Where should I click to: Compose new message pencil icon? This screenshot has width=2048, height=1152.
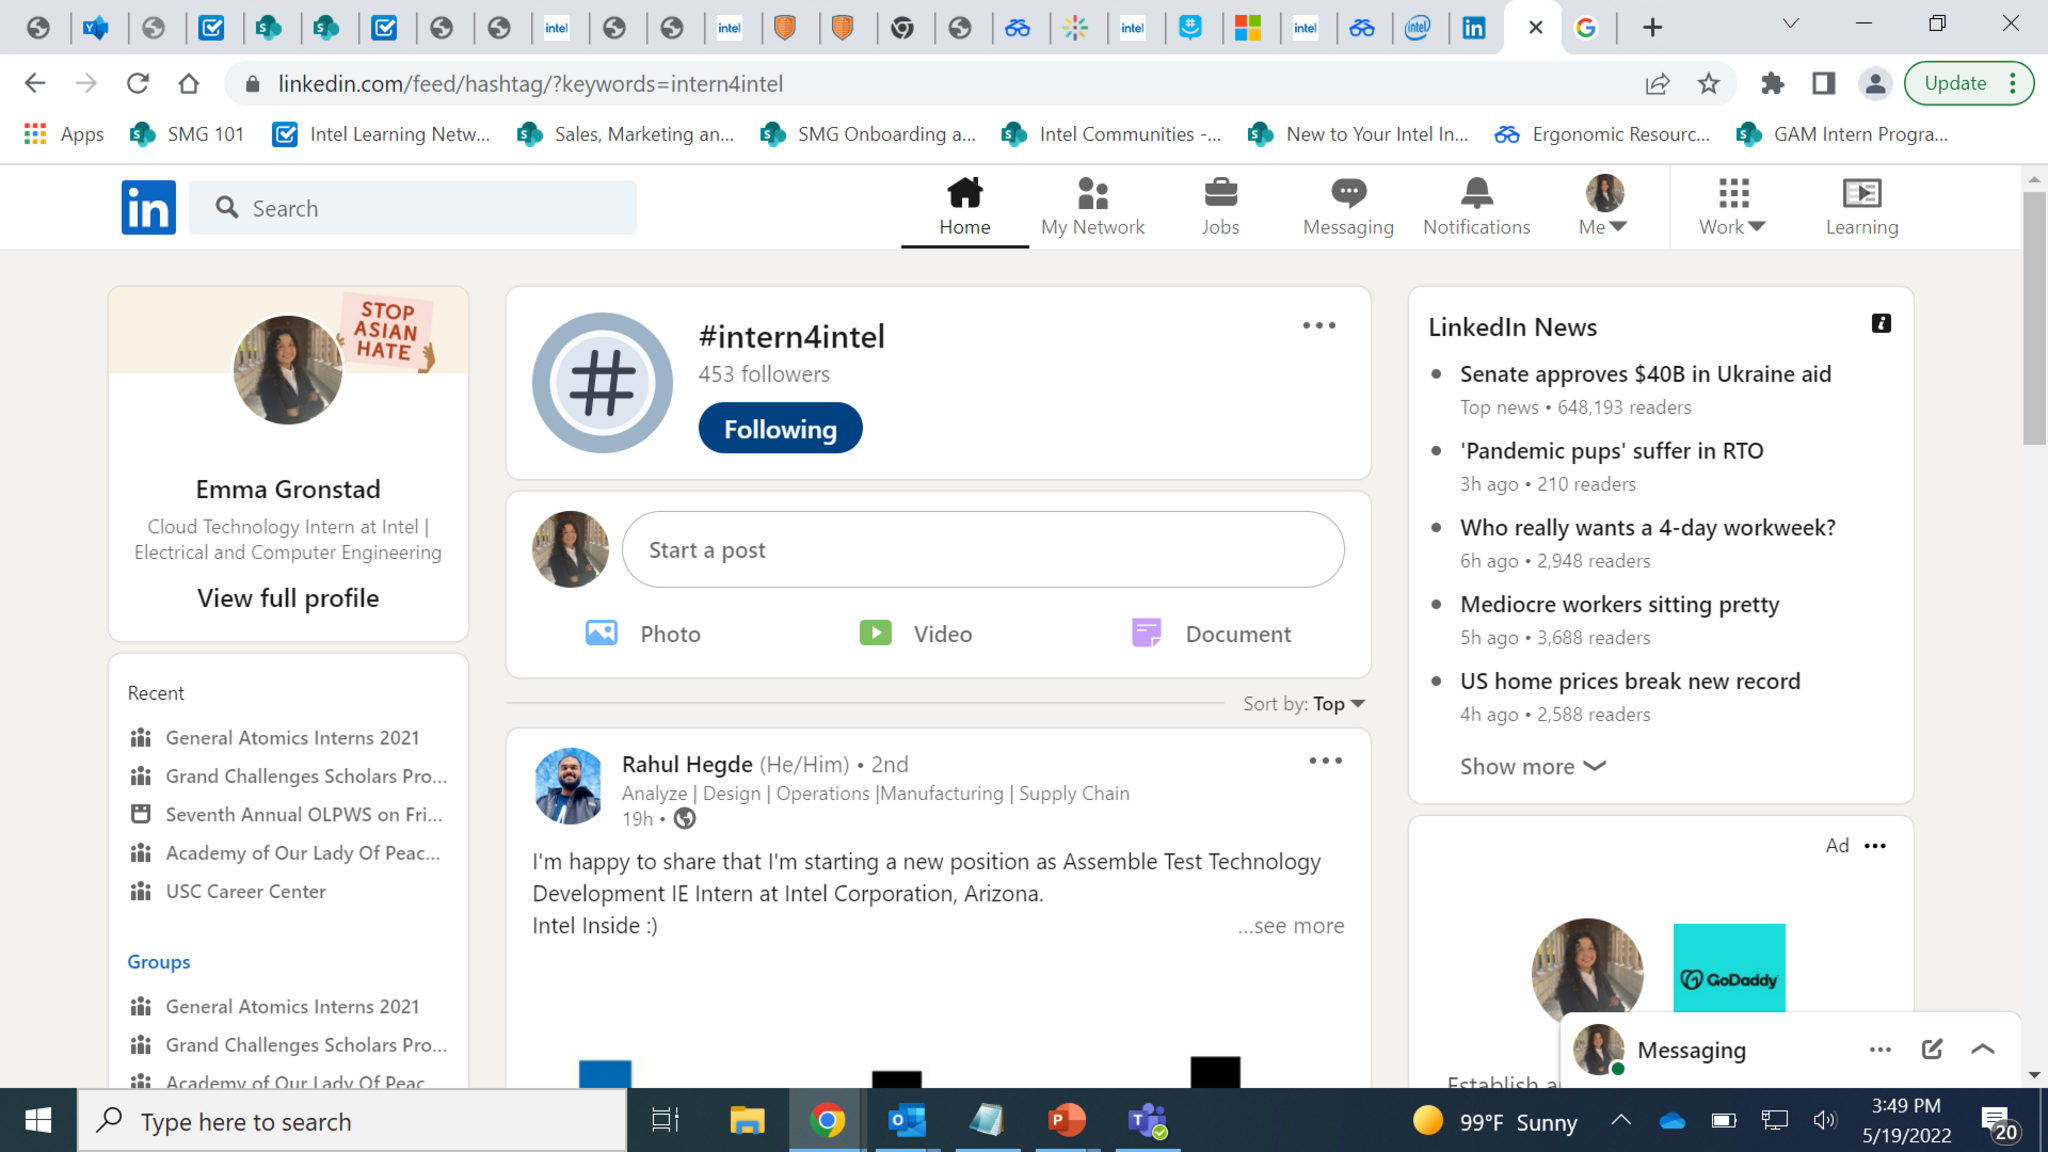[1931, 1049]
